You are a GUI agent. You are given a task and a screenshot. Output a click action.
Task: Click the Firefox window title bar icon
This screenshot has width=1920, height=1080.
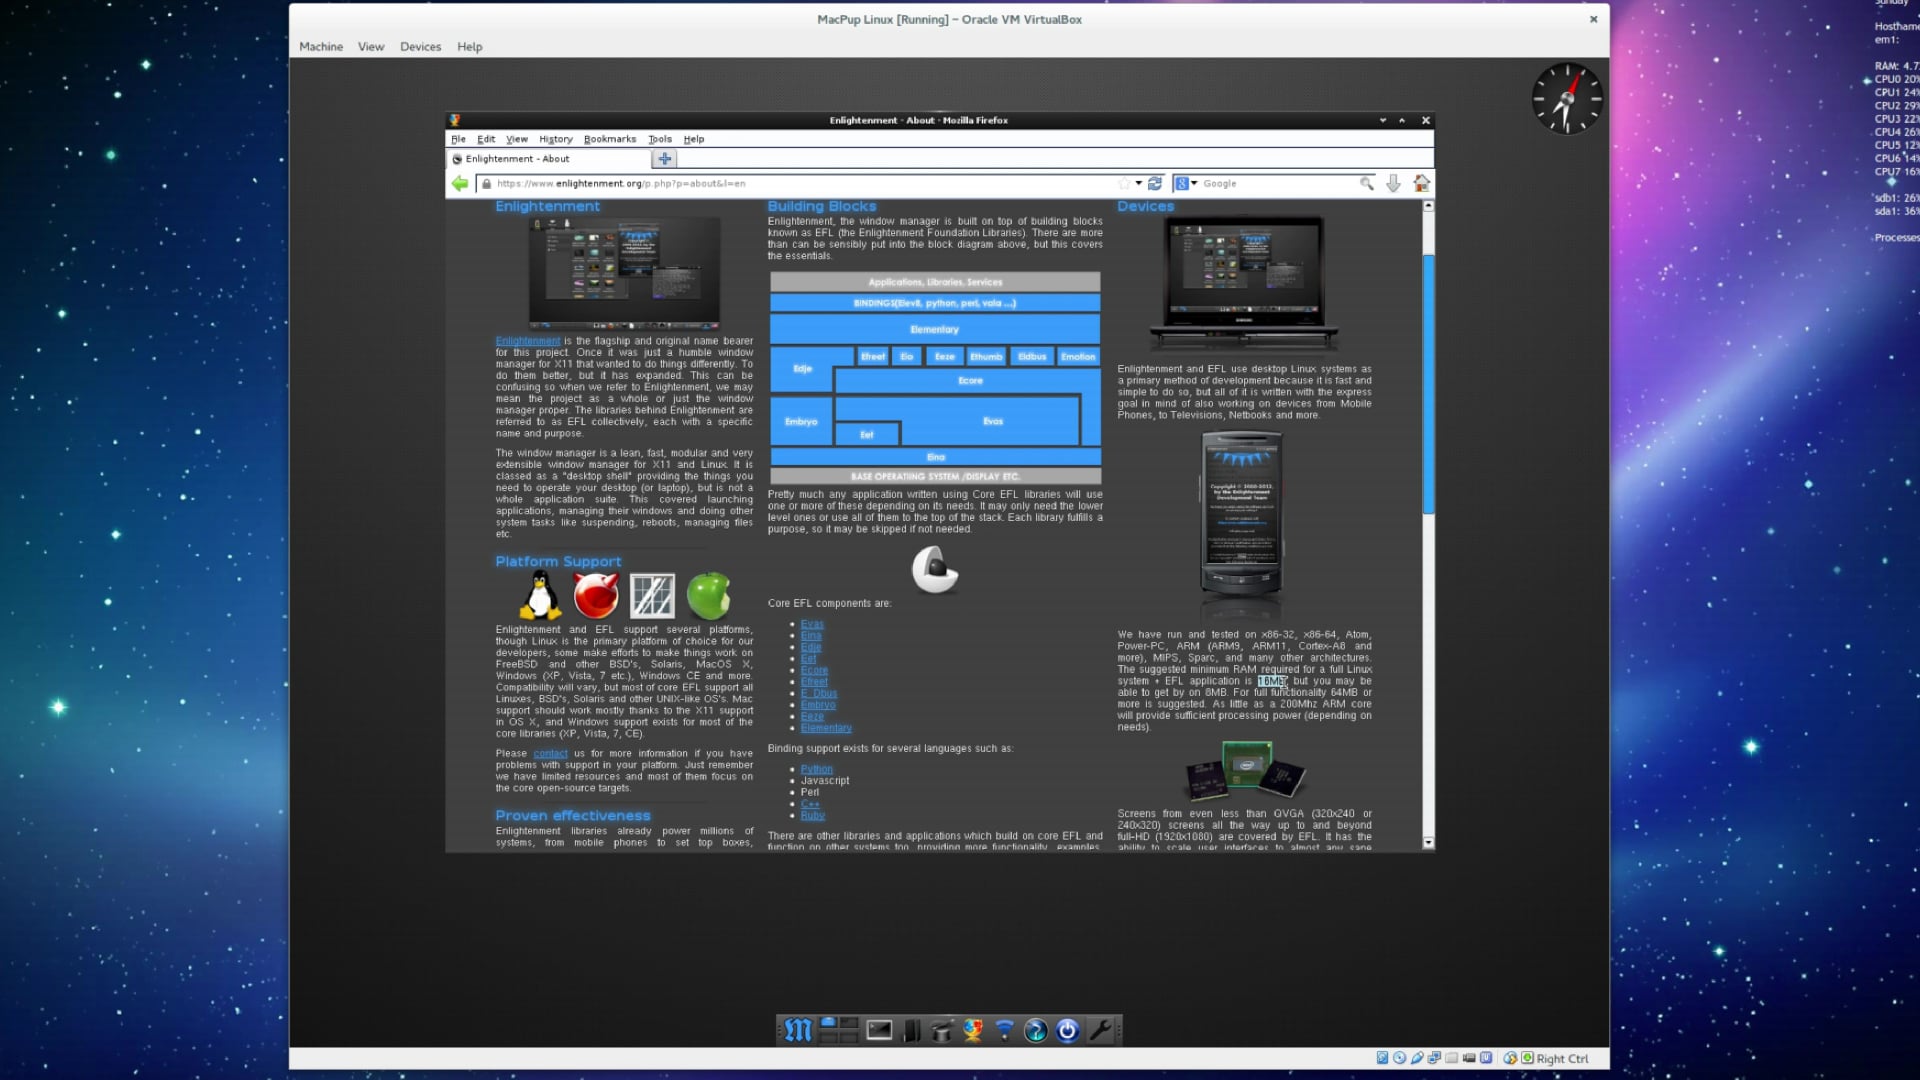(x=455, y=120)
